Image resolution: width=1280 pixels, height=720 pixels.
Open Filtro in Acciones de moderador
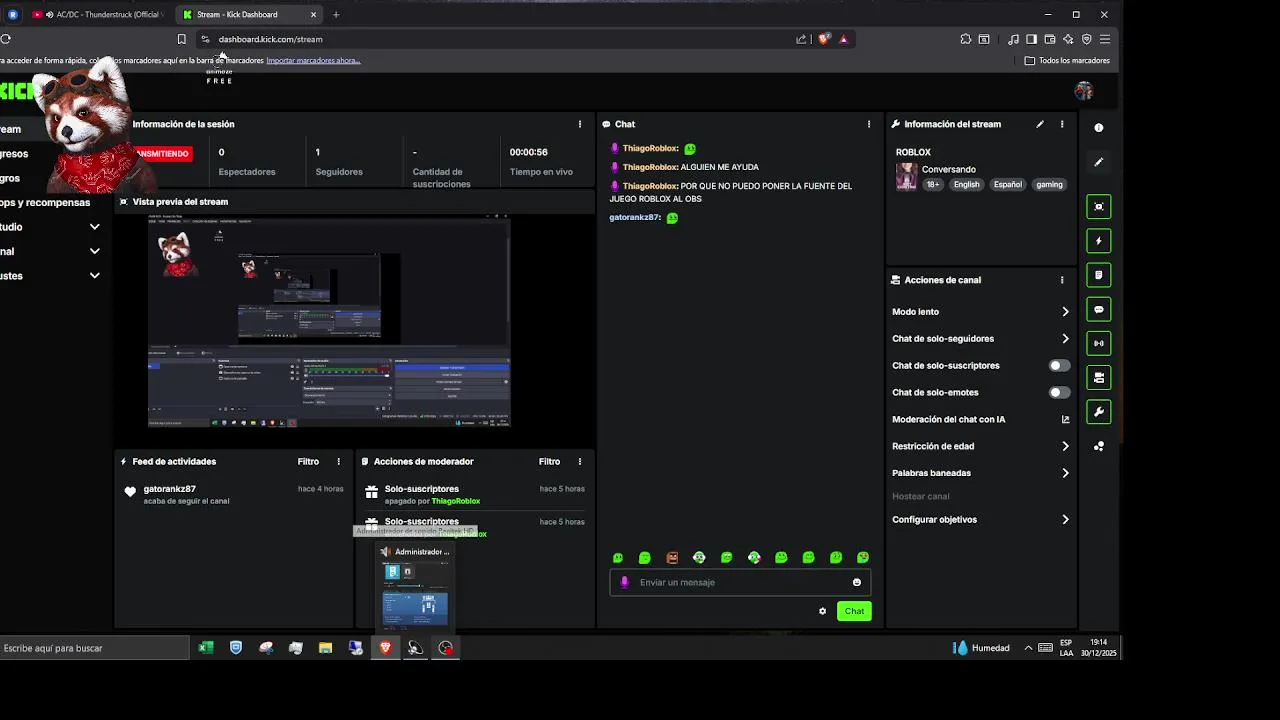click(x=549, y=461)
